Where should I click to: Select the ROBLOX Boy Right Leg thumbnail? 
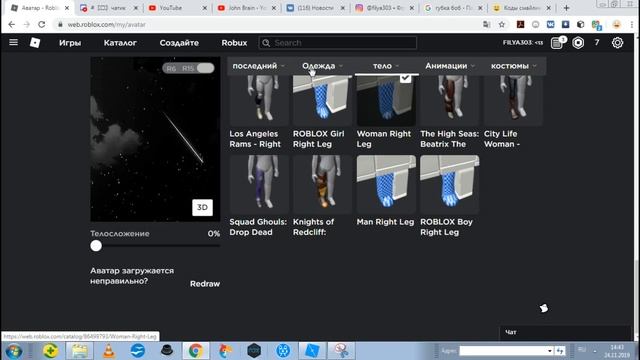(x=450, y=184)
